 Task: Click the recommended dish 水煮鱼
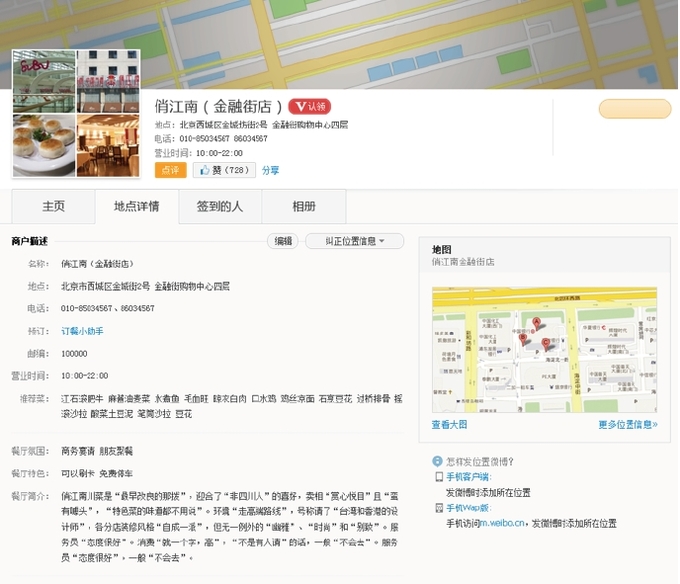point(167,398)
